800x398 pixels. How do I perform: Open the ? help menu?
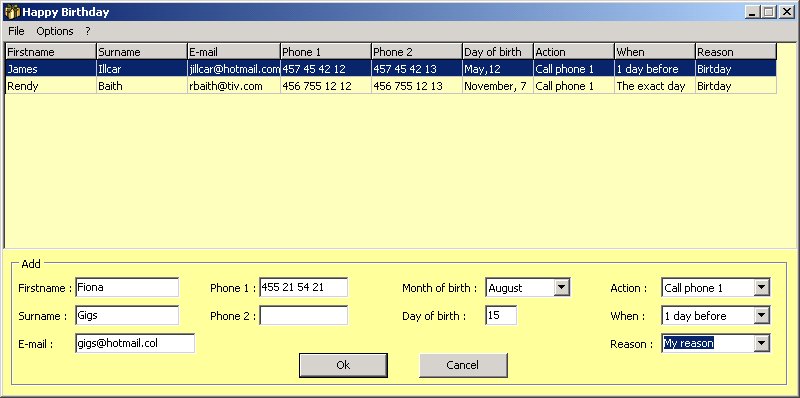[x=88, y=31]
